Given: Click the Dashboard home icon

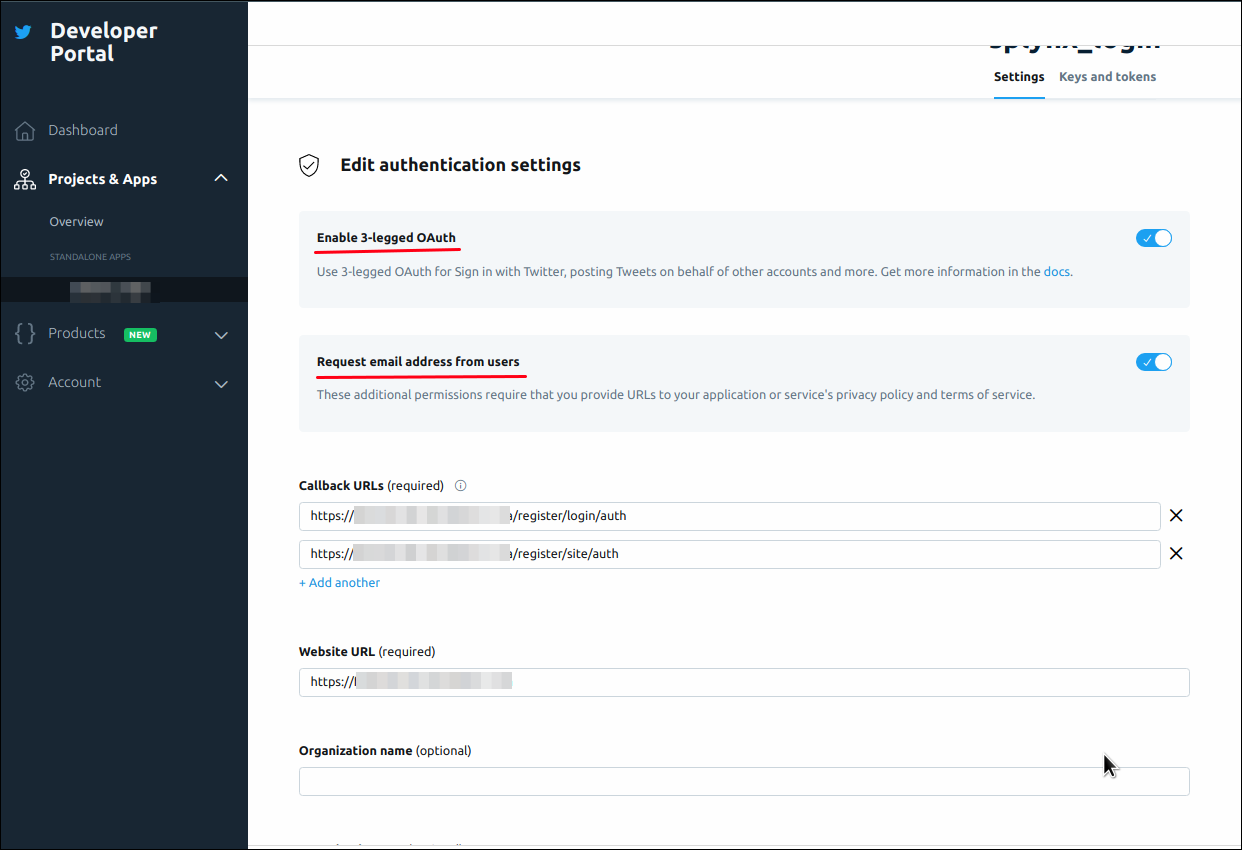Looking at the screenshot, I should (x=25, y=131).
